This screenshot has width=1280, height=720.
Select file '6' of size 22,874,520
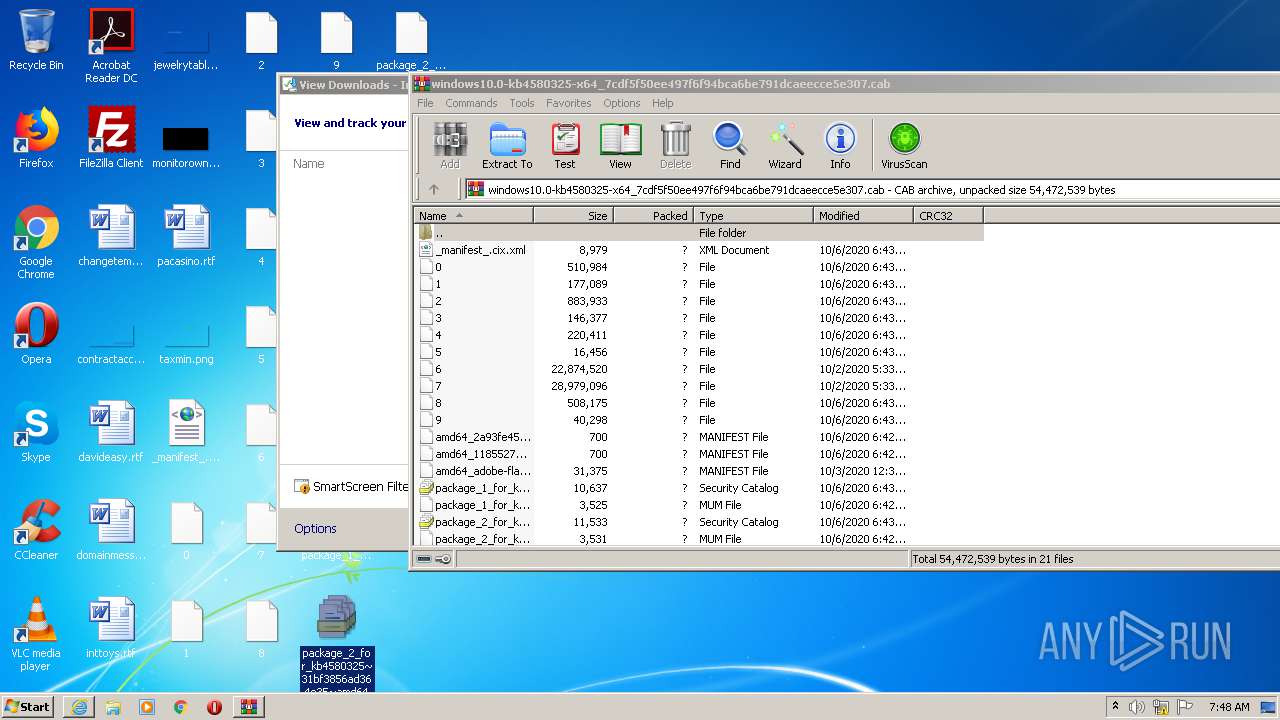click(x=698, y=369)
